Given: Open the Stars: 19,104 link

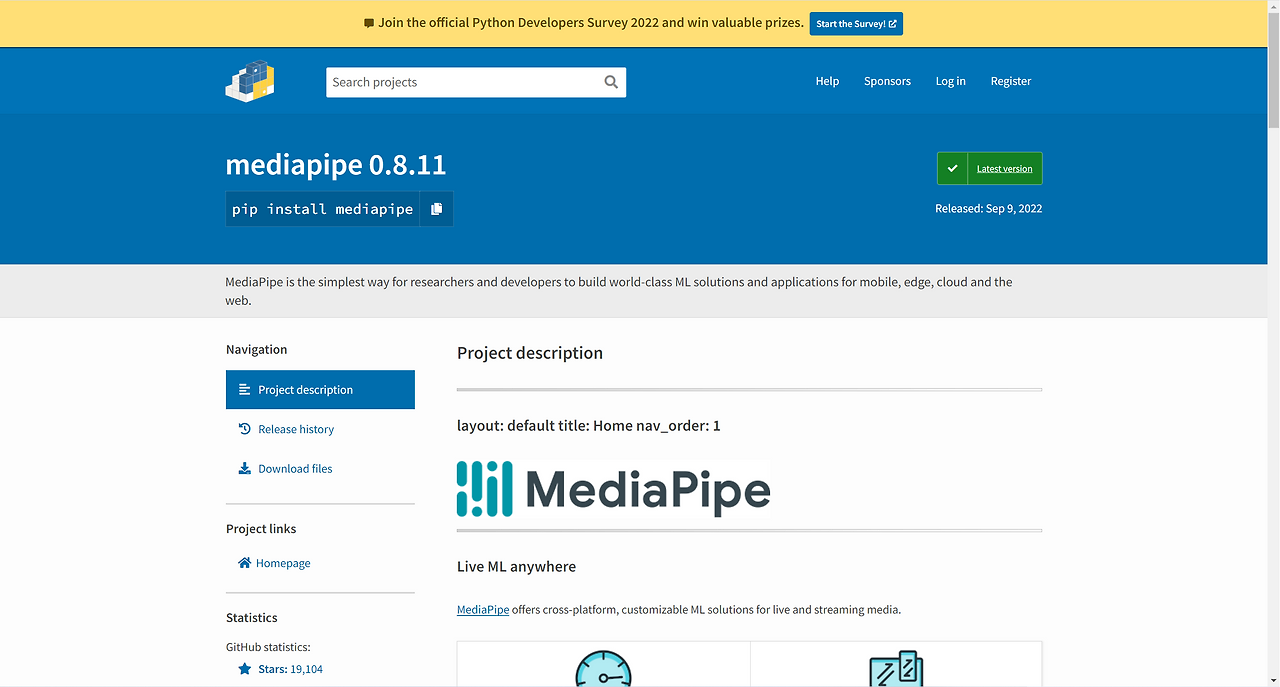Looking at the screenshot, I should 290,669.
